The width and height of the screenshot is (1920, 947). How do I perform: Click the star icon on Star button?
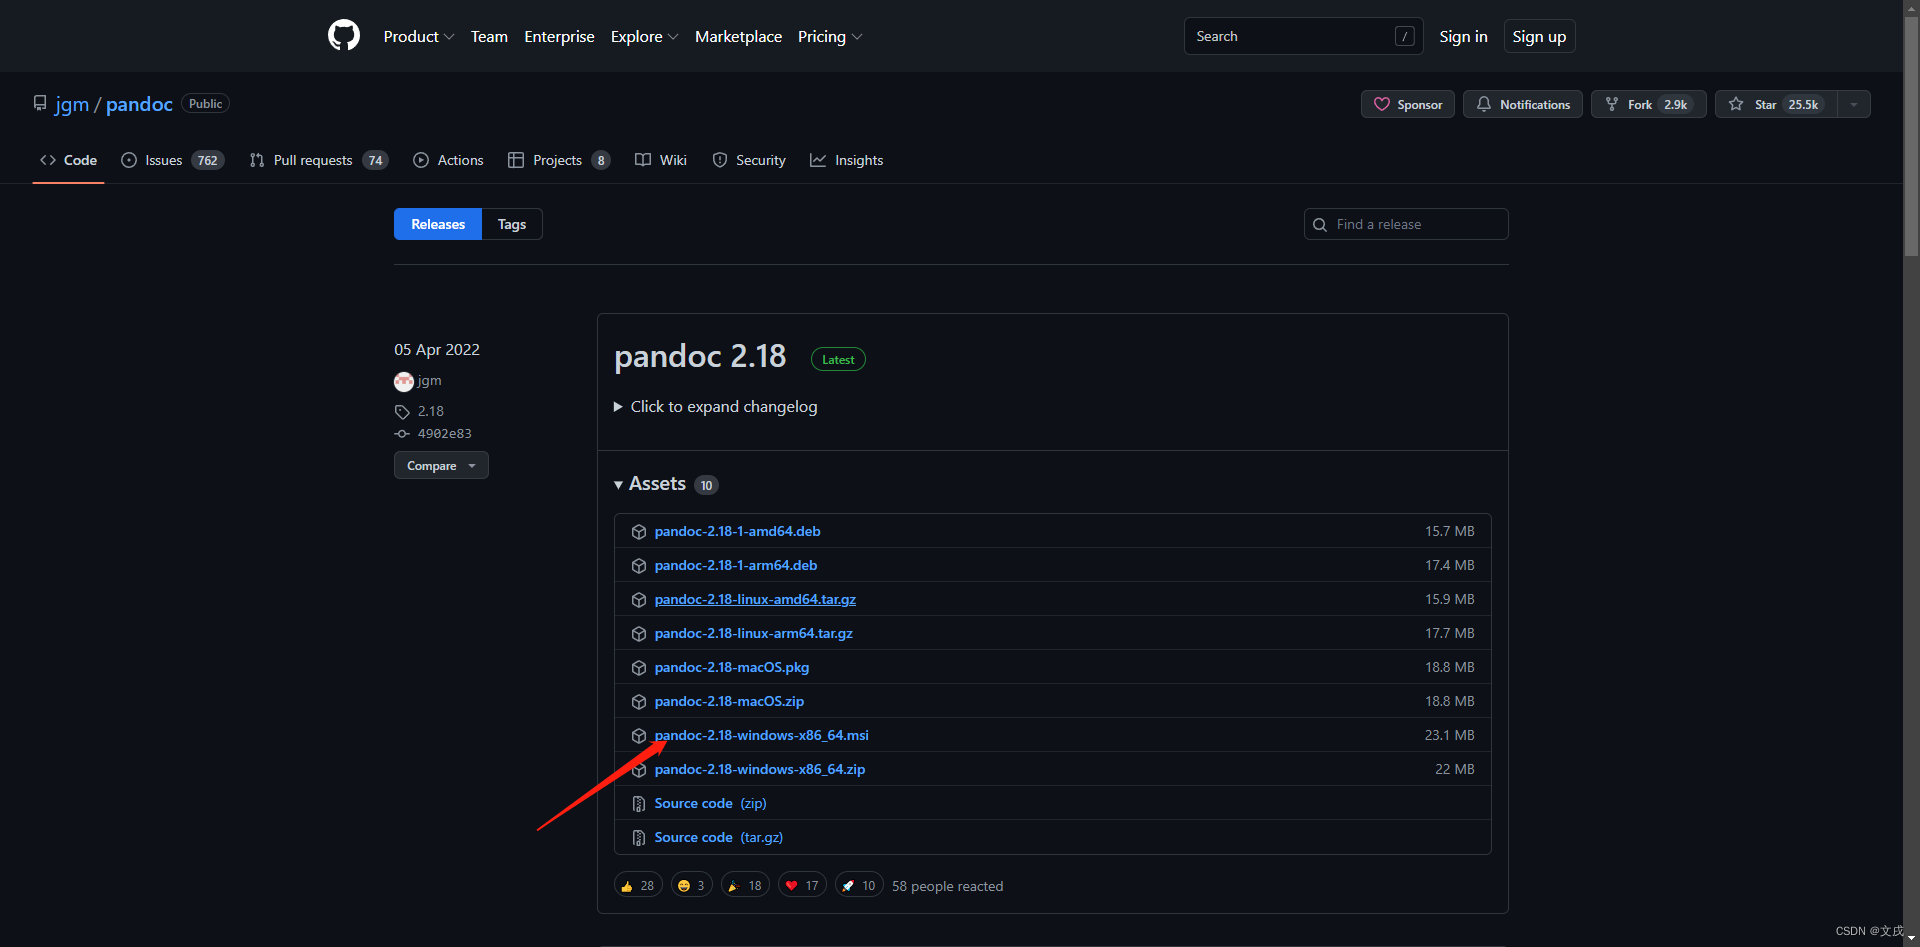coord(1736,104)
